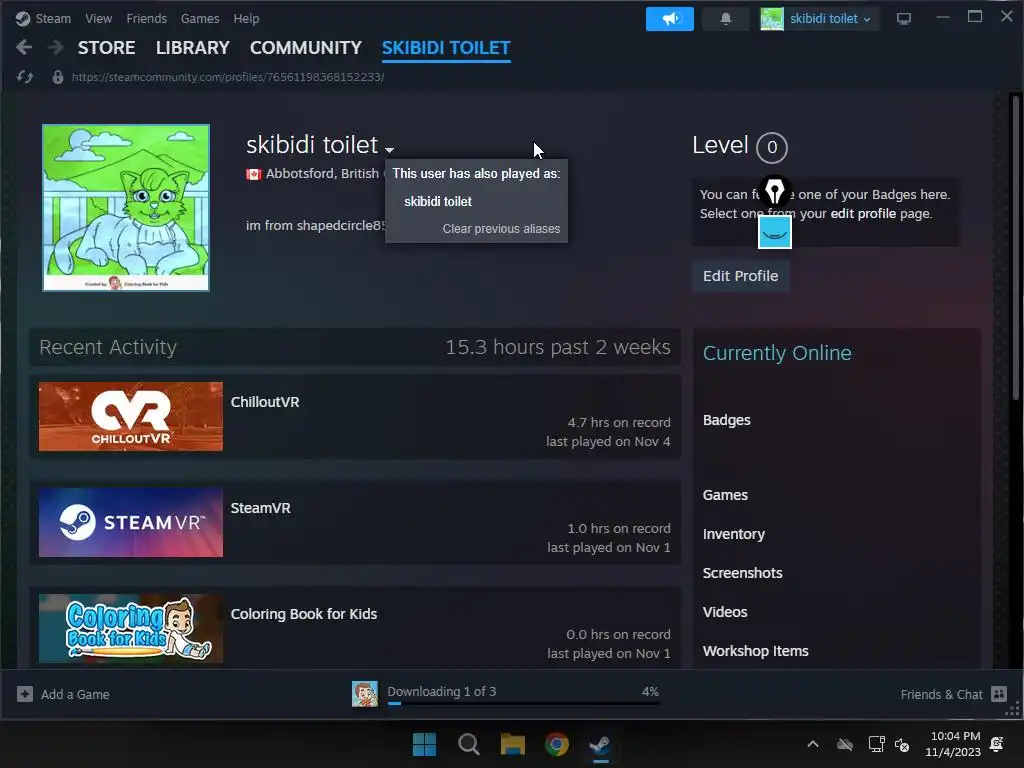Open the Windows Start menu
Image resolution: width=1024 pixels, height=768 pixels.
pyautogui.click(x=424, y=744)
